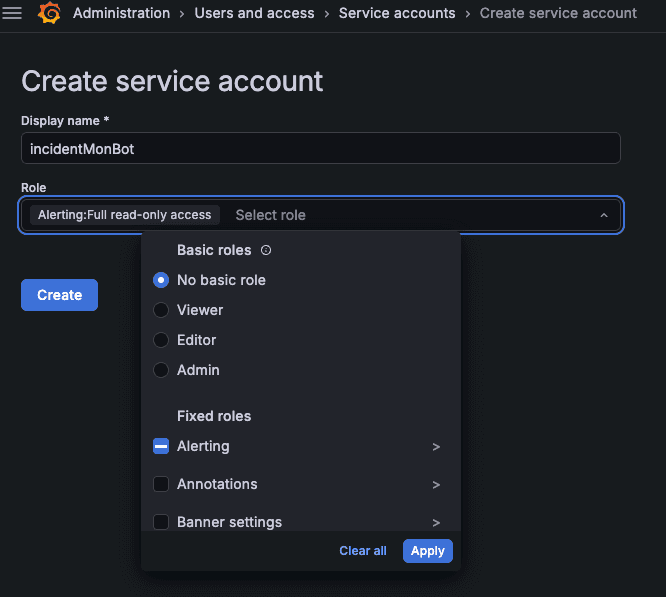Image resolution: width=666 pixels, height=597 pixels.
Task: Go to Users and access breadcrumb
Action: [x=254, y=13]
